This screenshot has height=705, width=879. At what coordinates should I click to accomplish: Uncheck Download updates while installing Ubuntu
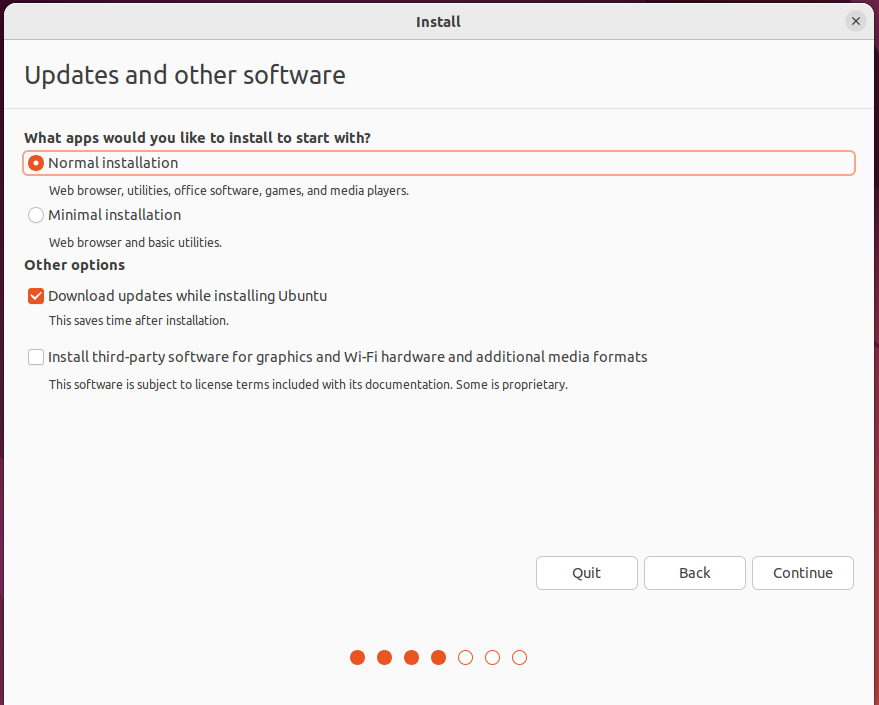pyautogui.click(x=36, y=296)
